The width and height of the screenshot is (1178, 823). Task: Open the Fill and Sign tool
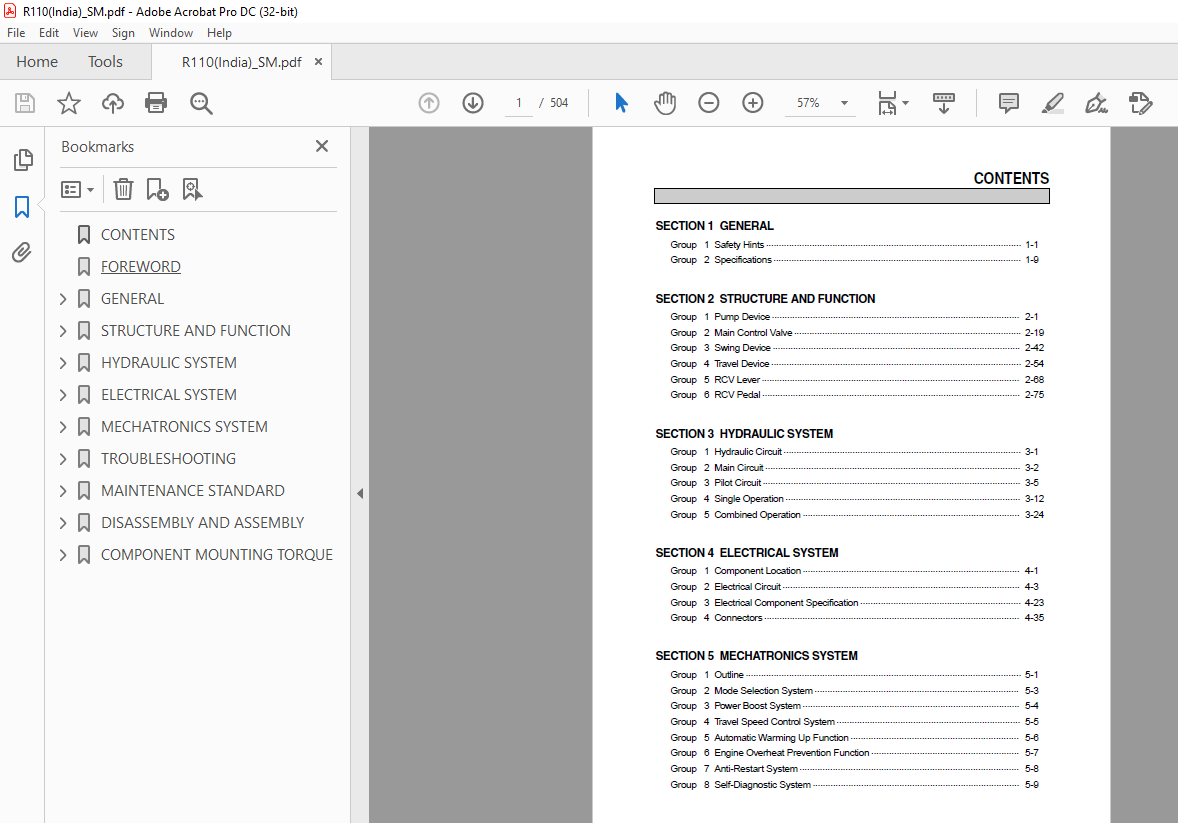coord(1096,103)
